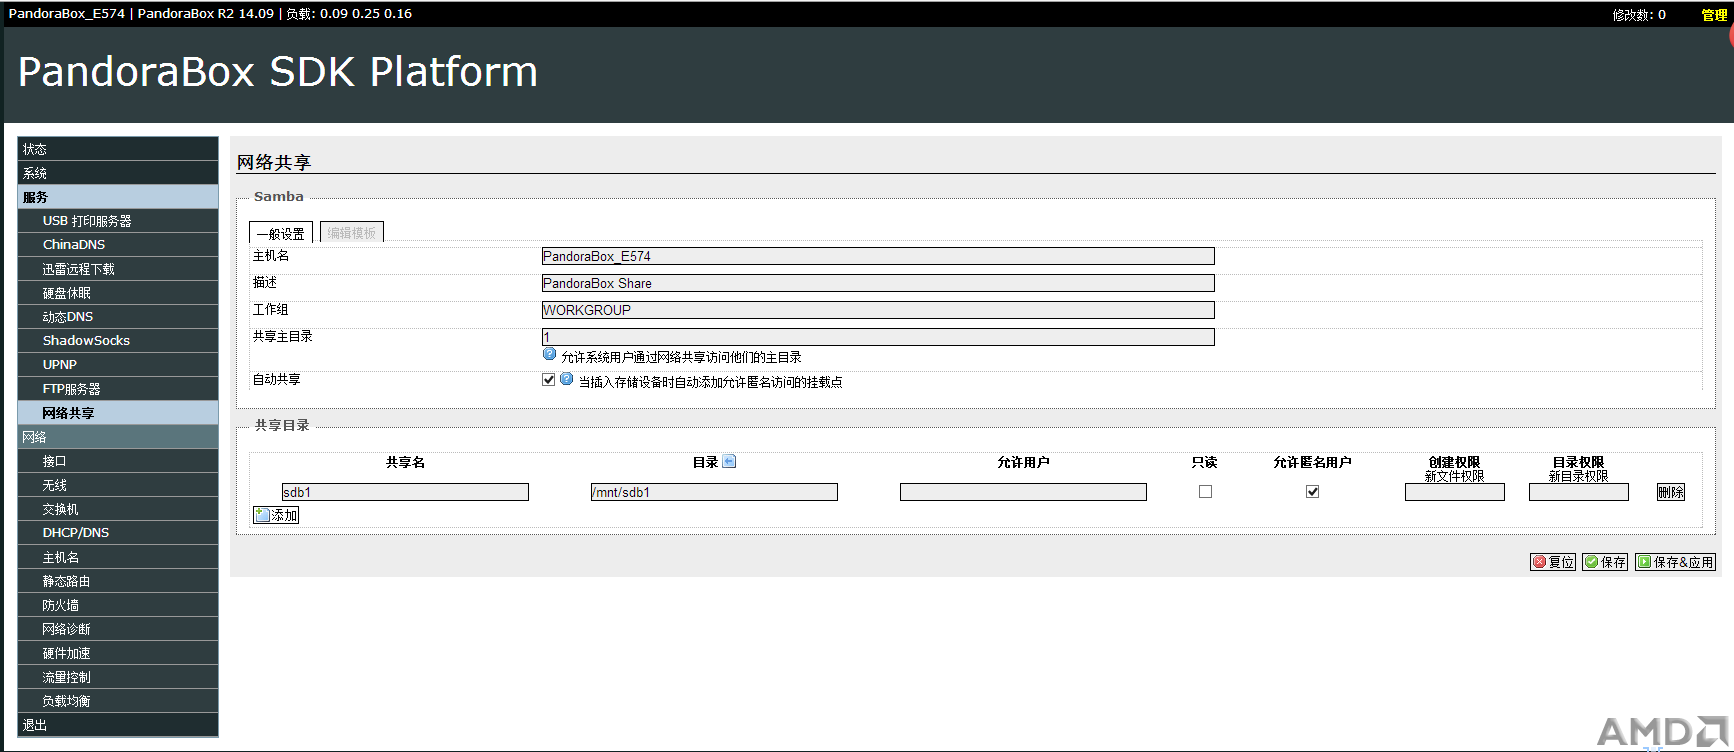Switch to the 一般设置 tab
1734x752 pixels.
281,233
